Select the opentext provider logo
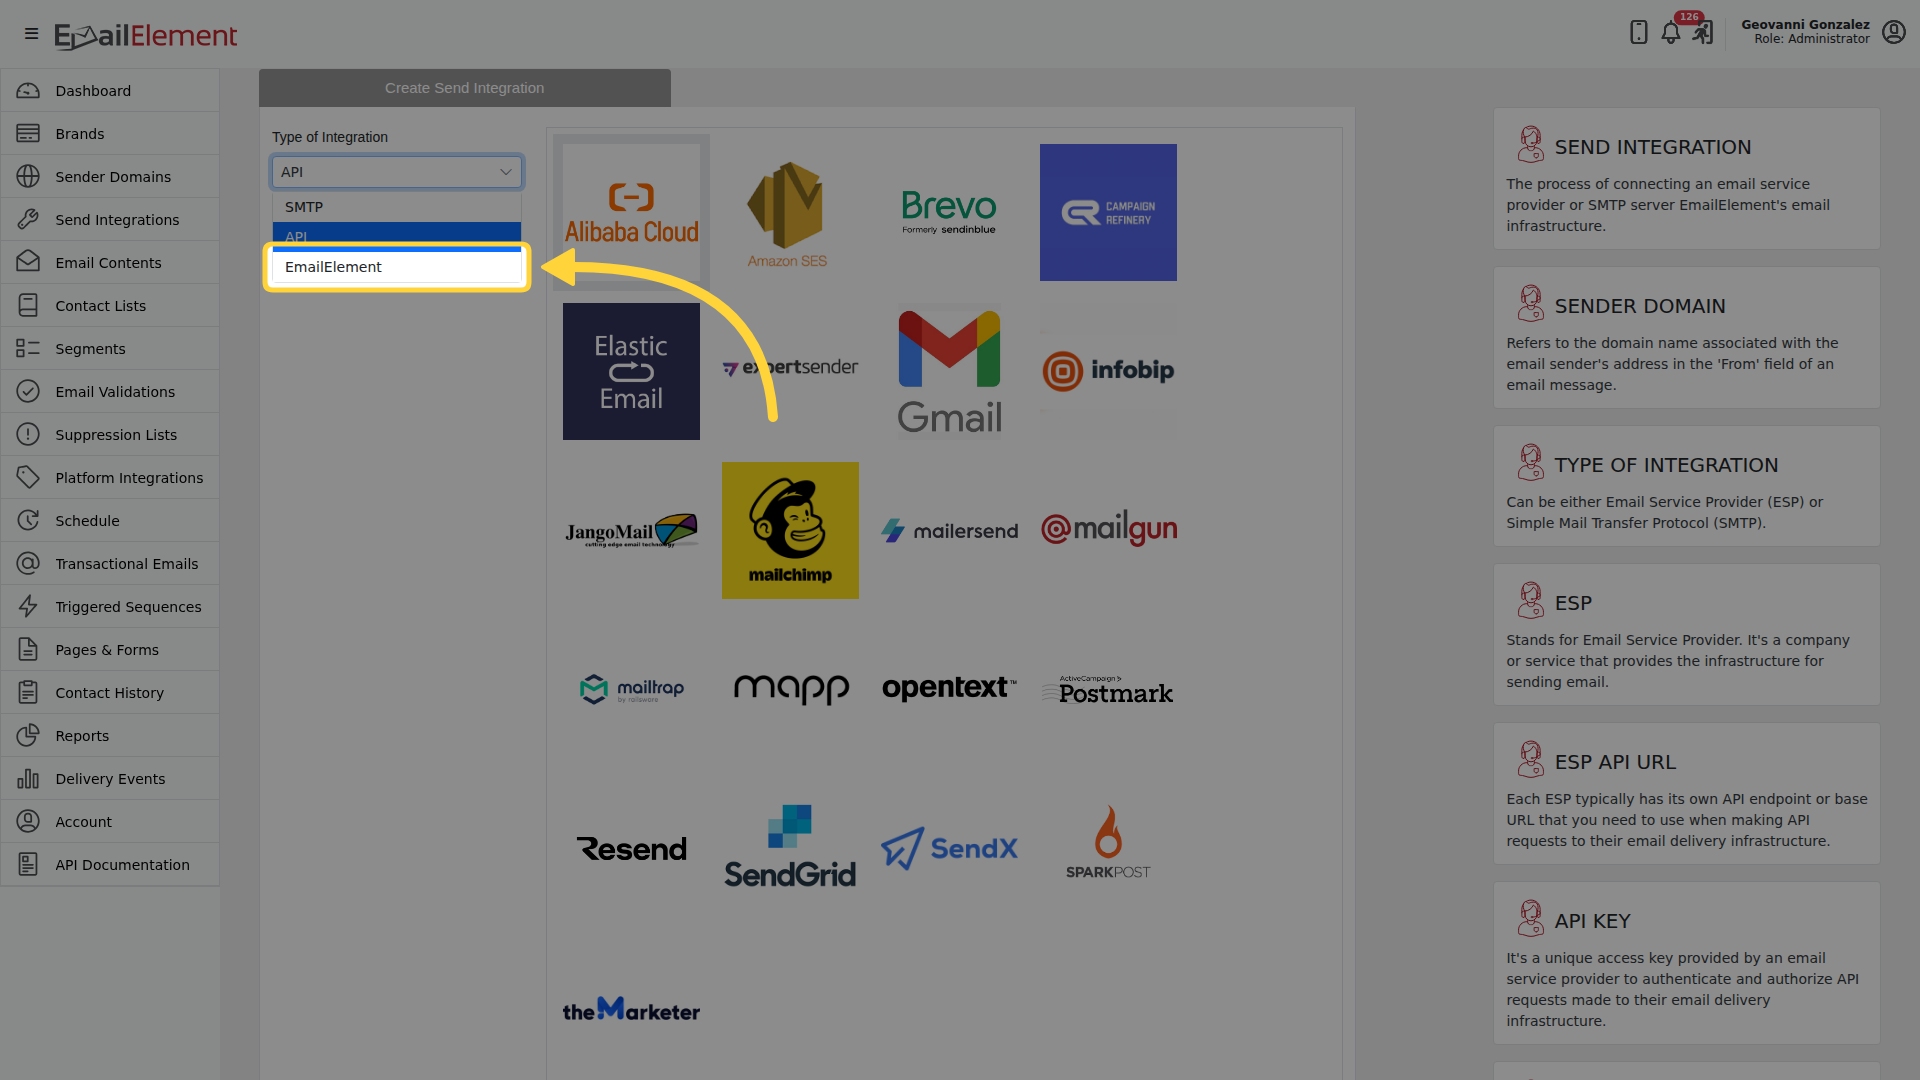 coord(949,688)
